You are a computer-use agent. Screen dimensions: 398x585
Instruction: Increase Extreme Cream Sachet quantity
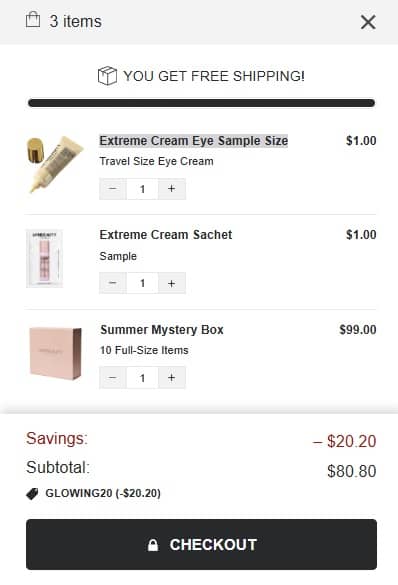[172, 284]
